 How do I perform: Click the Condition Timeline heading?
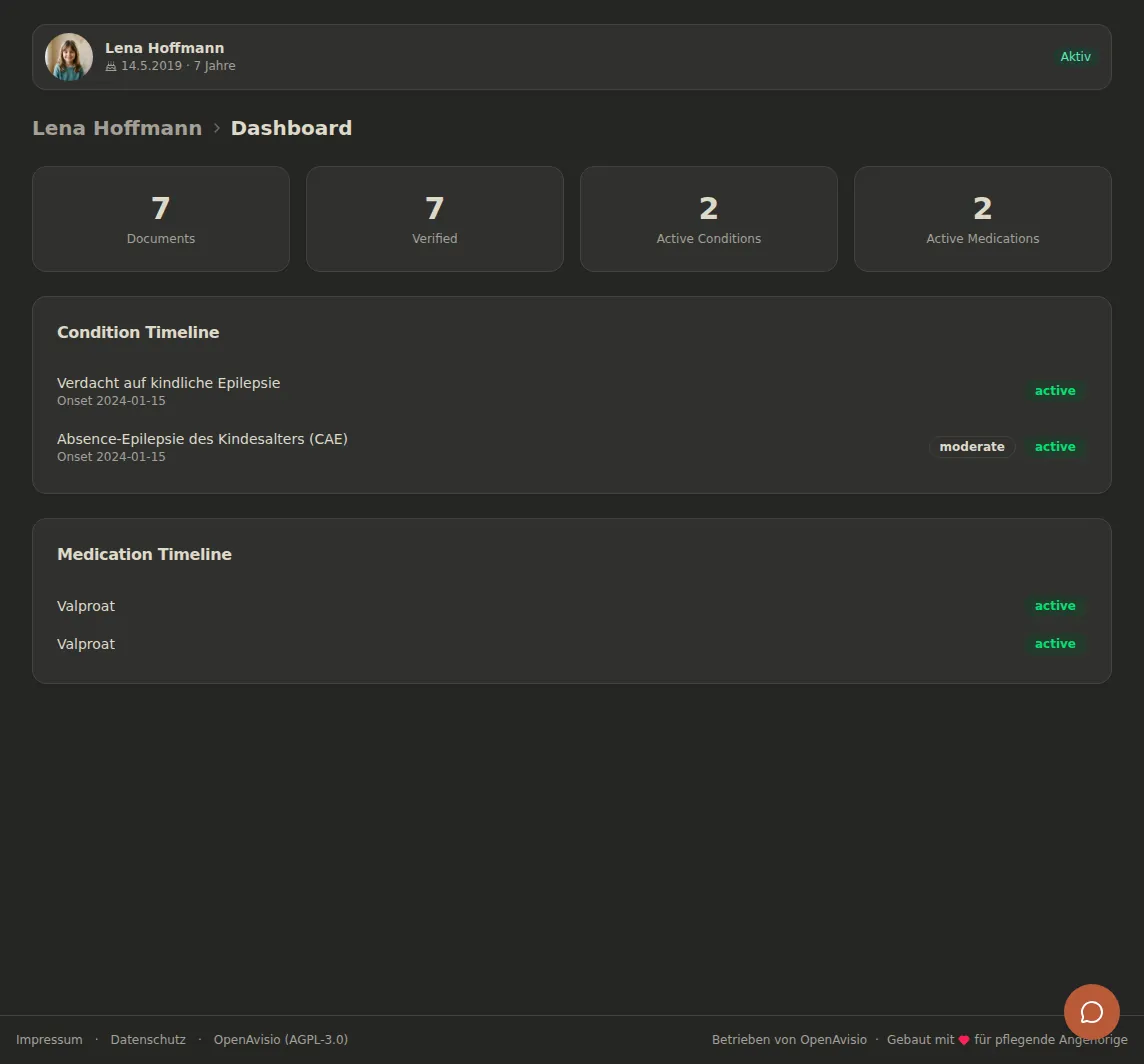(x=138, y=332)
